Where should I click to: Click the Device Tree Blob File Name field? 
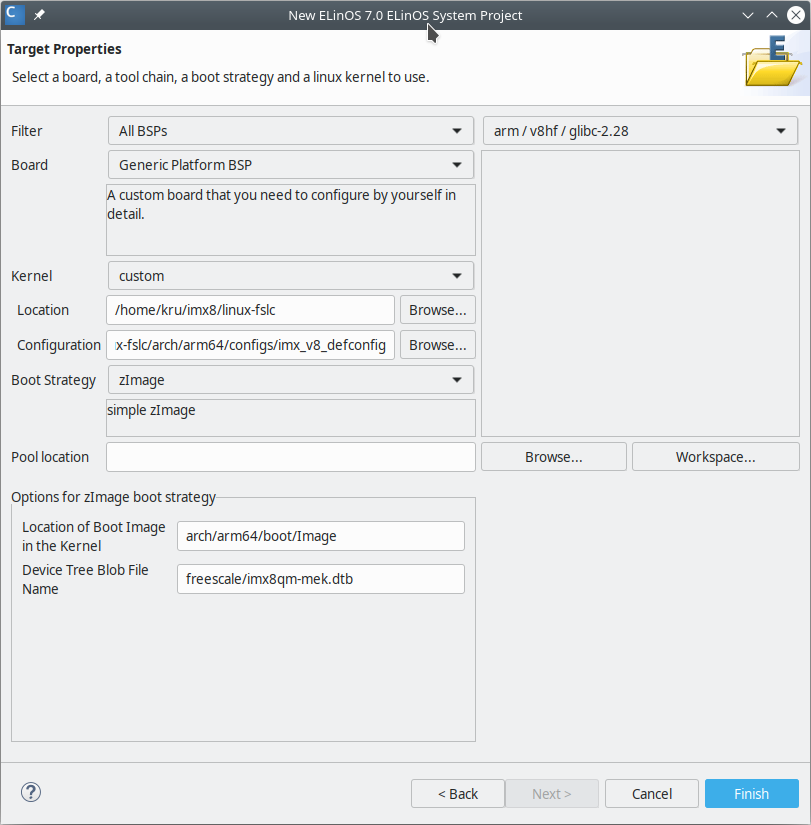coord(320,579)
